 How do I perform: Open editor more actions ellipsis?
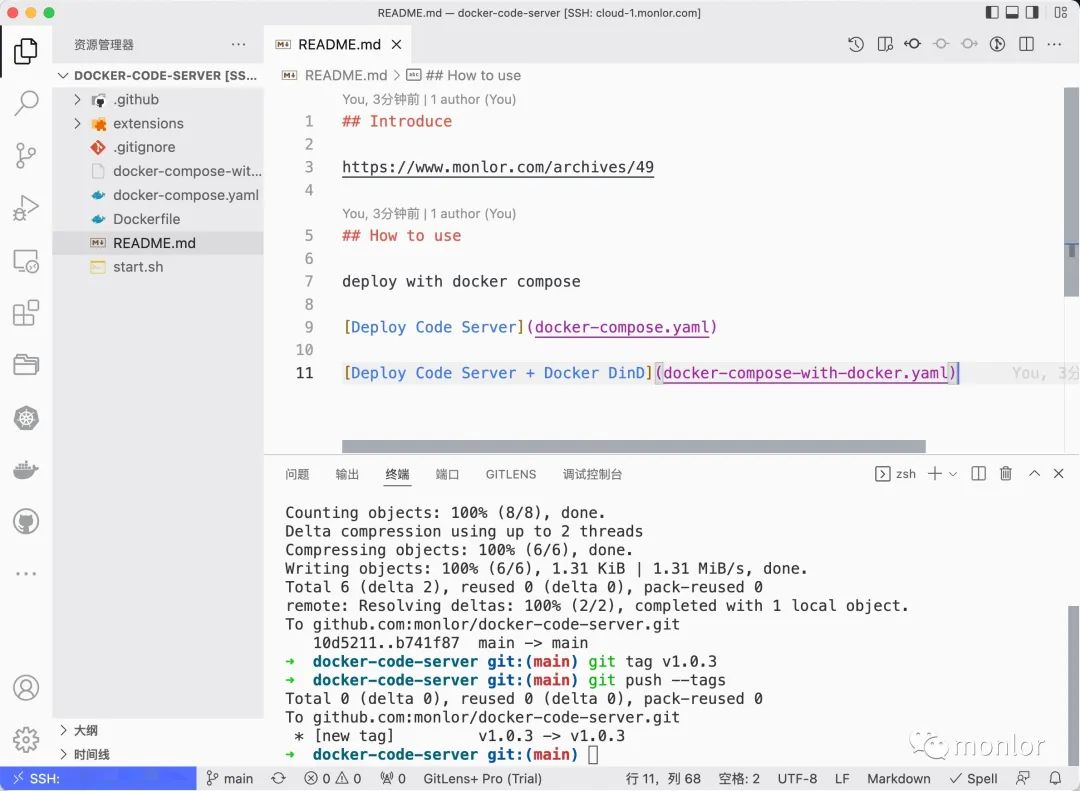tap(1055, 45)
